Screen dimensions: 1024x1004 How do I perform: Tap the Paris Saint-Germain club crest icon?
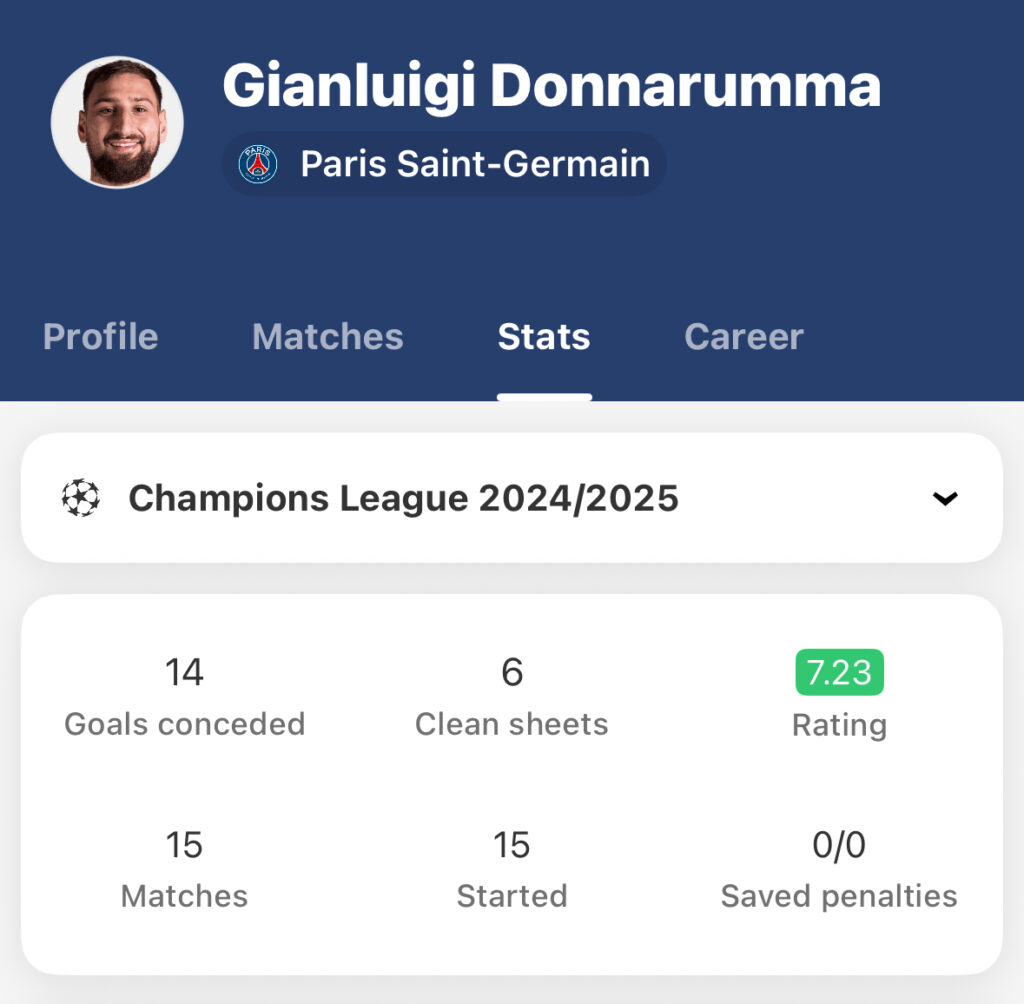pos(258,164)
